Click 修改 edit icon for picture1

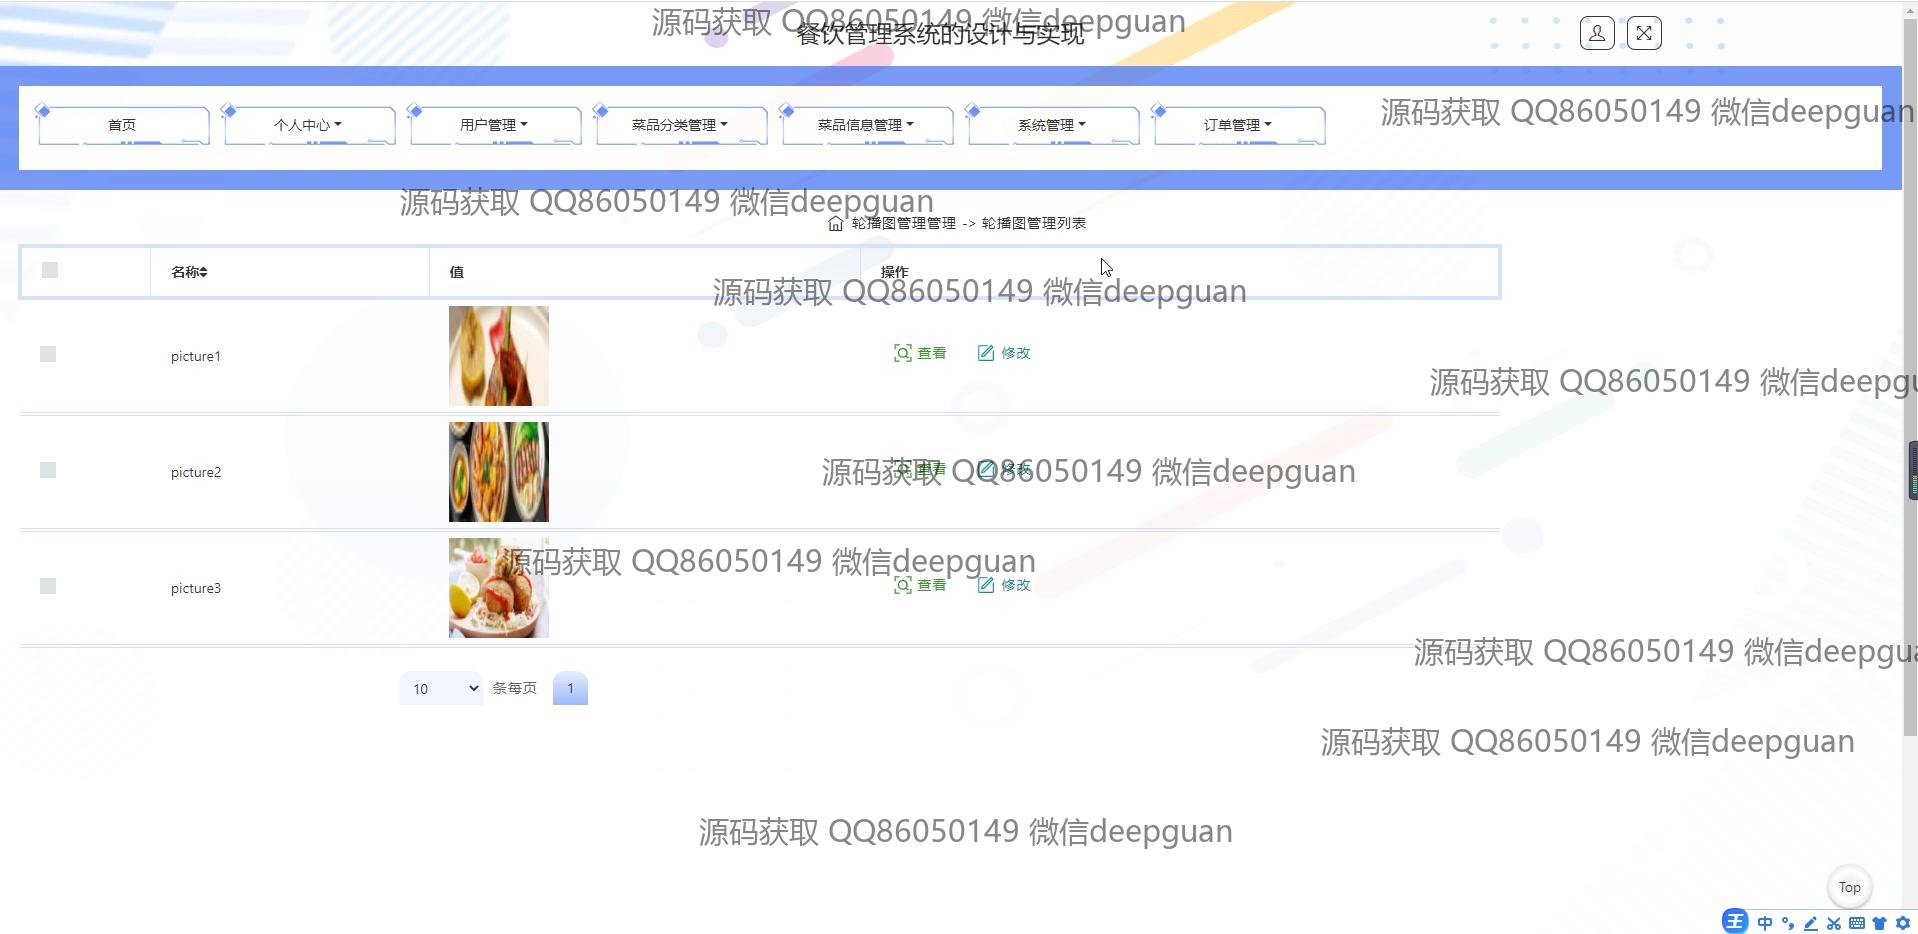pos(986,353)
